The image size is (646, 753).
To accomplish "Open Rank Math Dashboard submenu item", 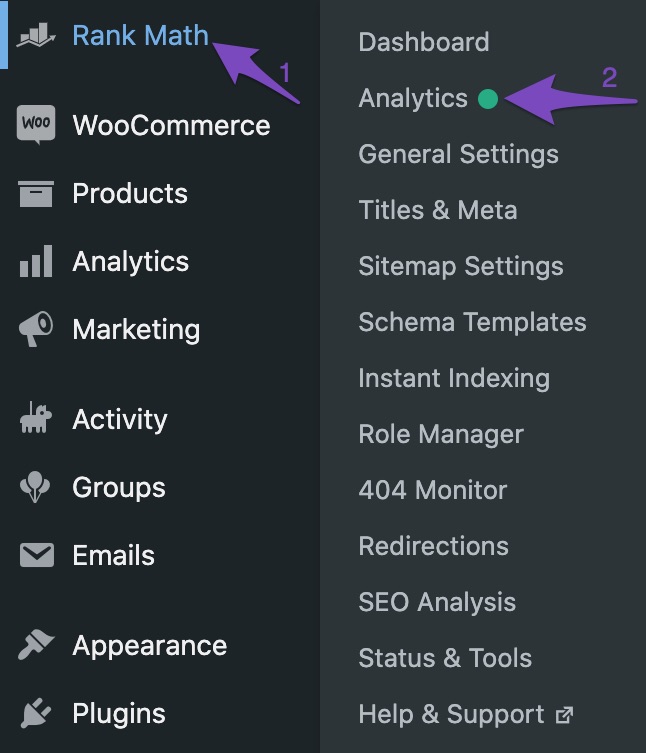I will click(424, 42).
